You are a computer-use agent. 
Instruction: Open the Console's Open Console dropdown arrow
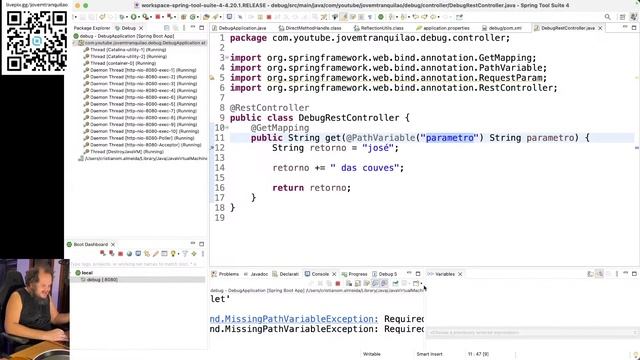click(x=421, y=283)
